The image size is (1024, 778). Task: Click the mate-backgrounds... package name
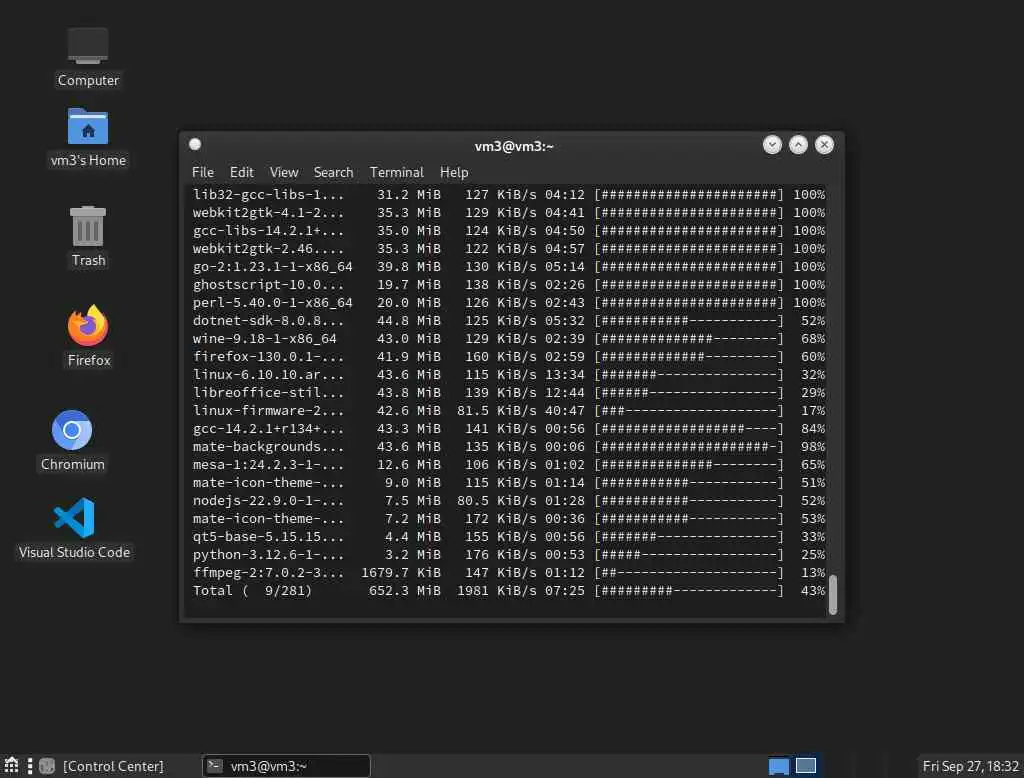pyautogui.click(x=268, y=447)
